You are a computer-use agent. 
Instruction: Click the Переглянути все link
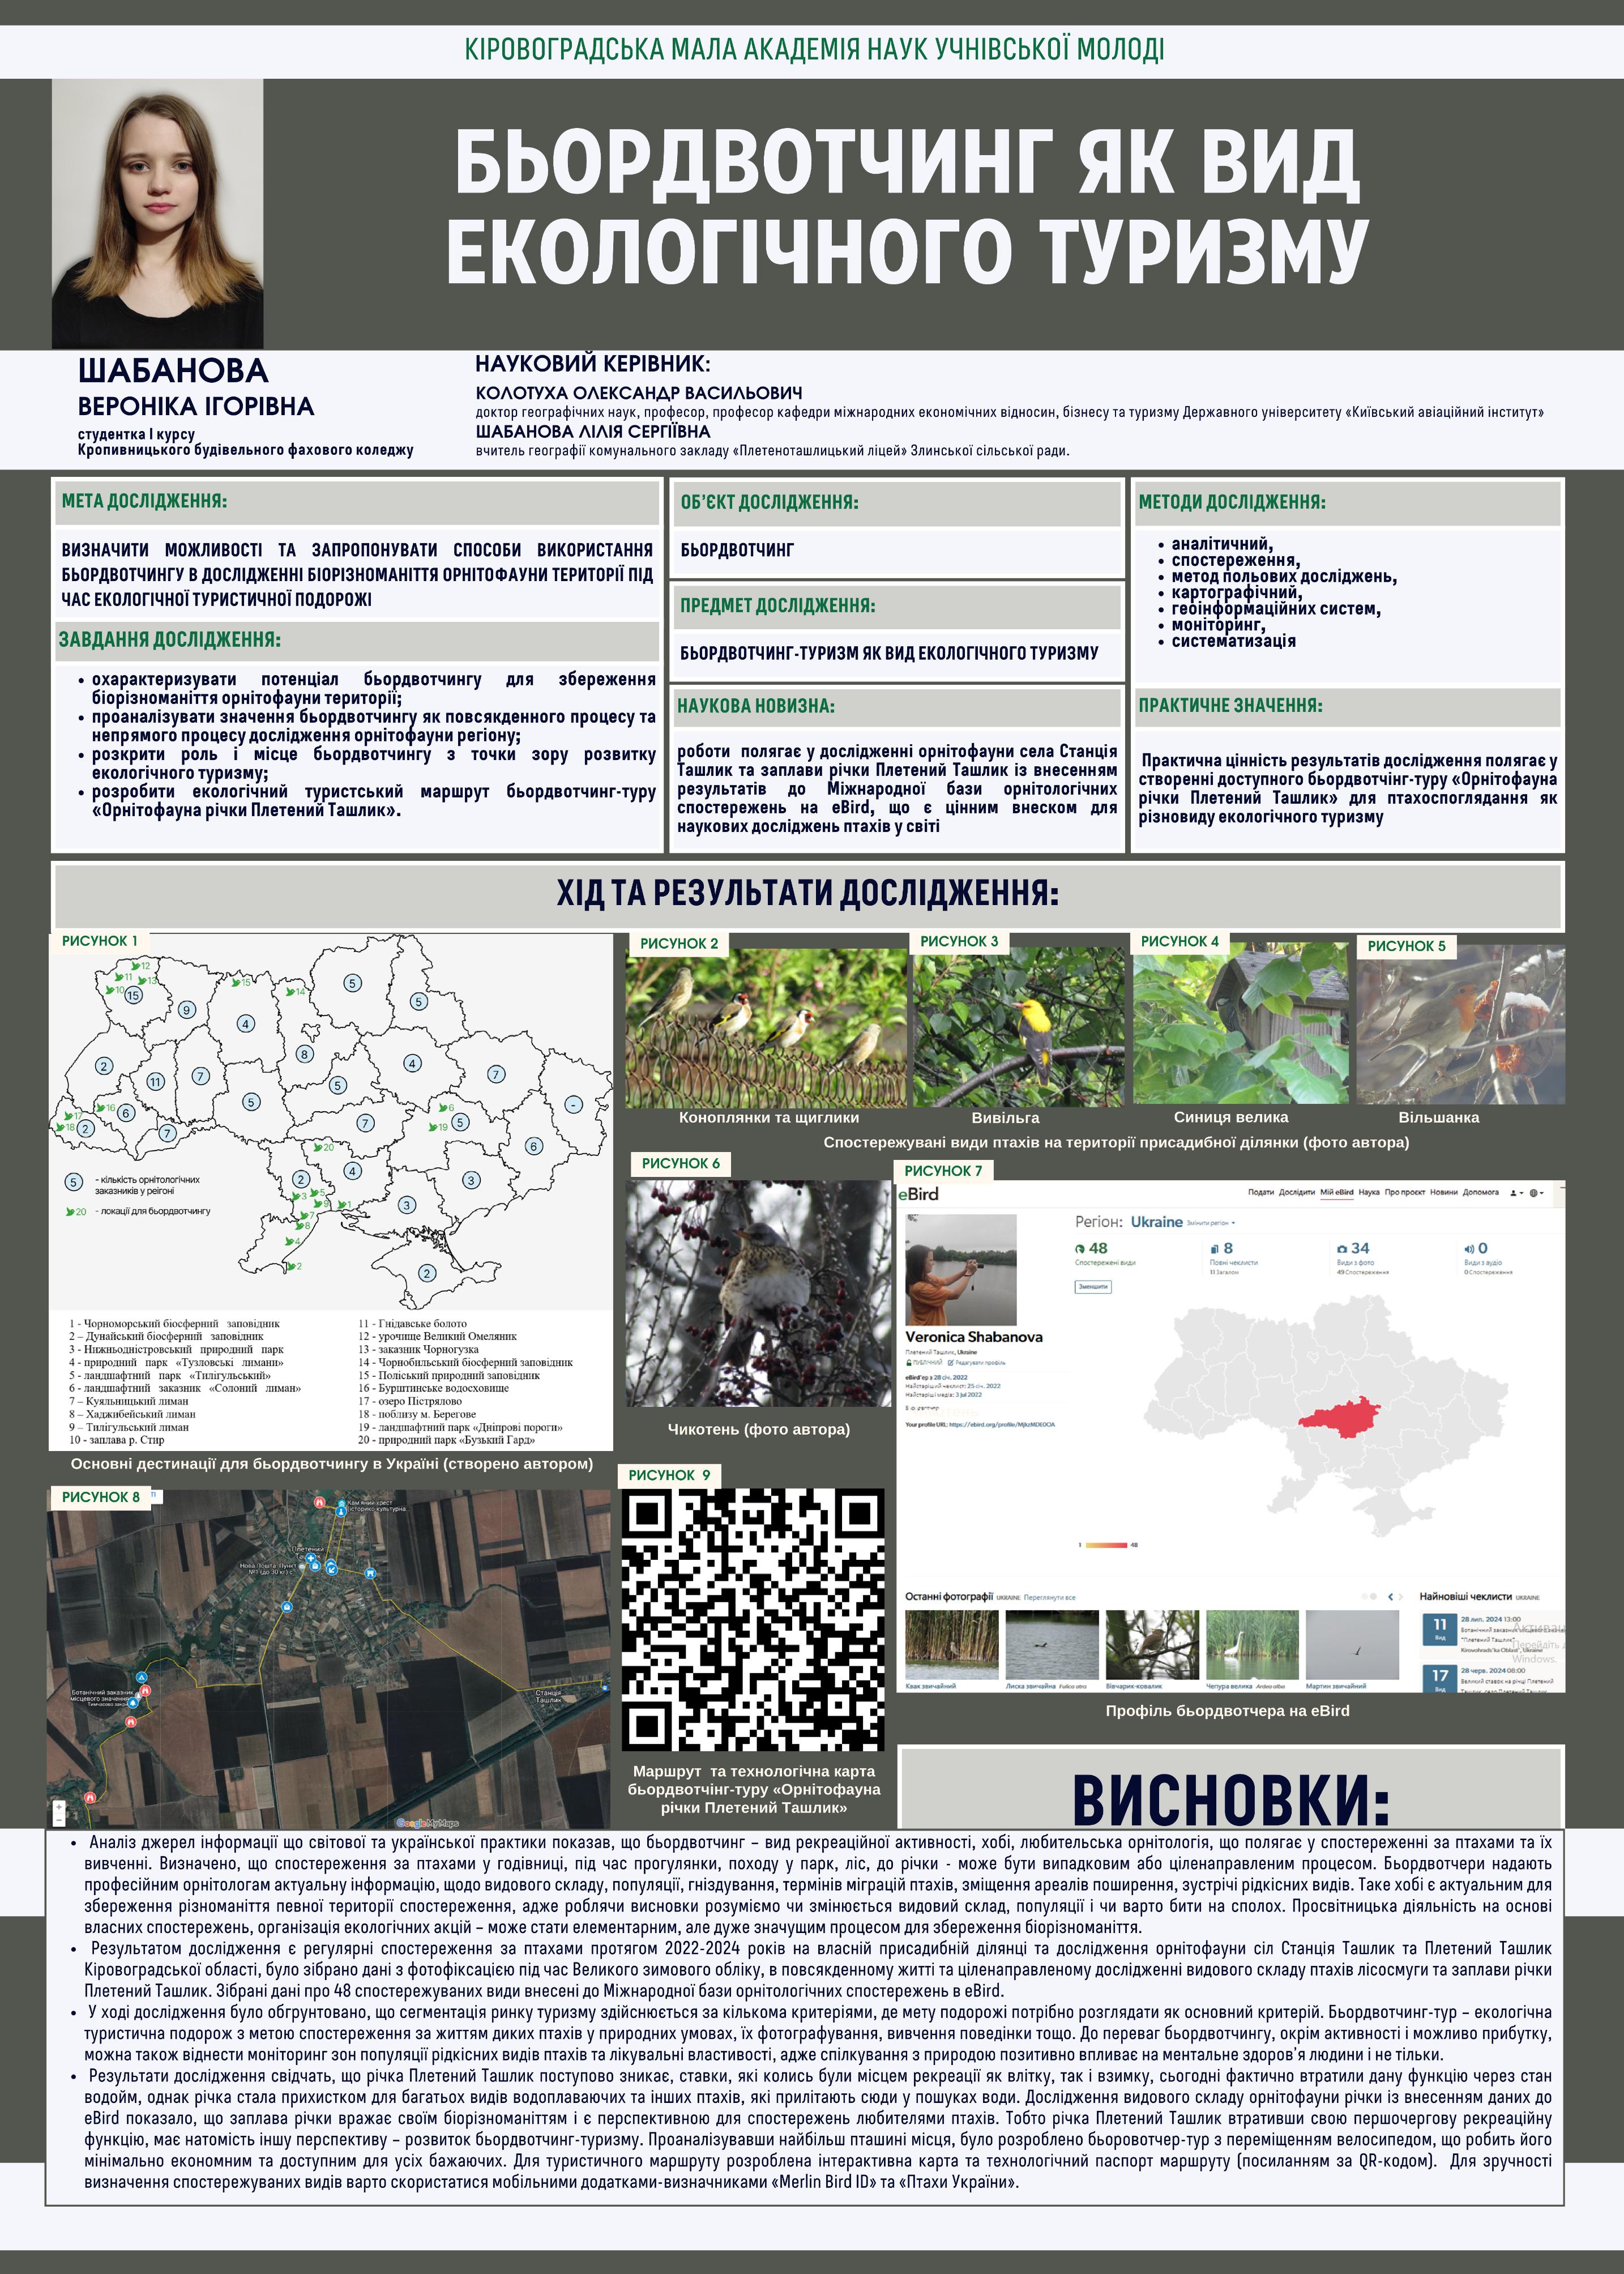tap(1050, 1597)
